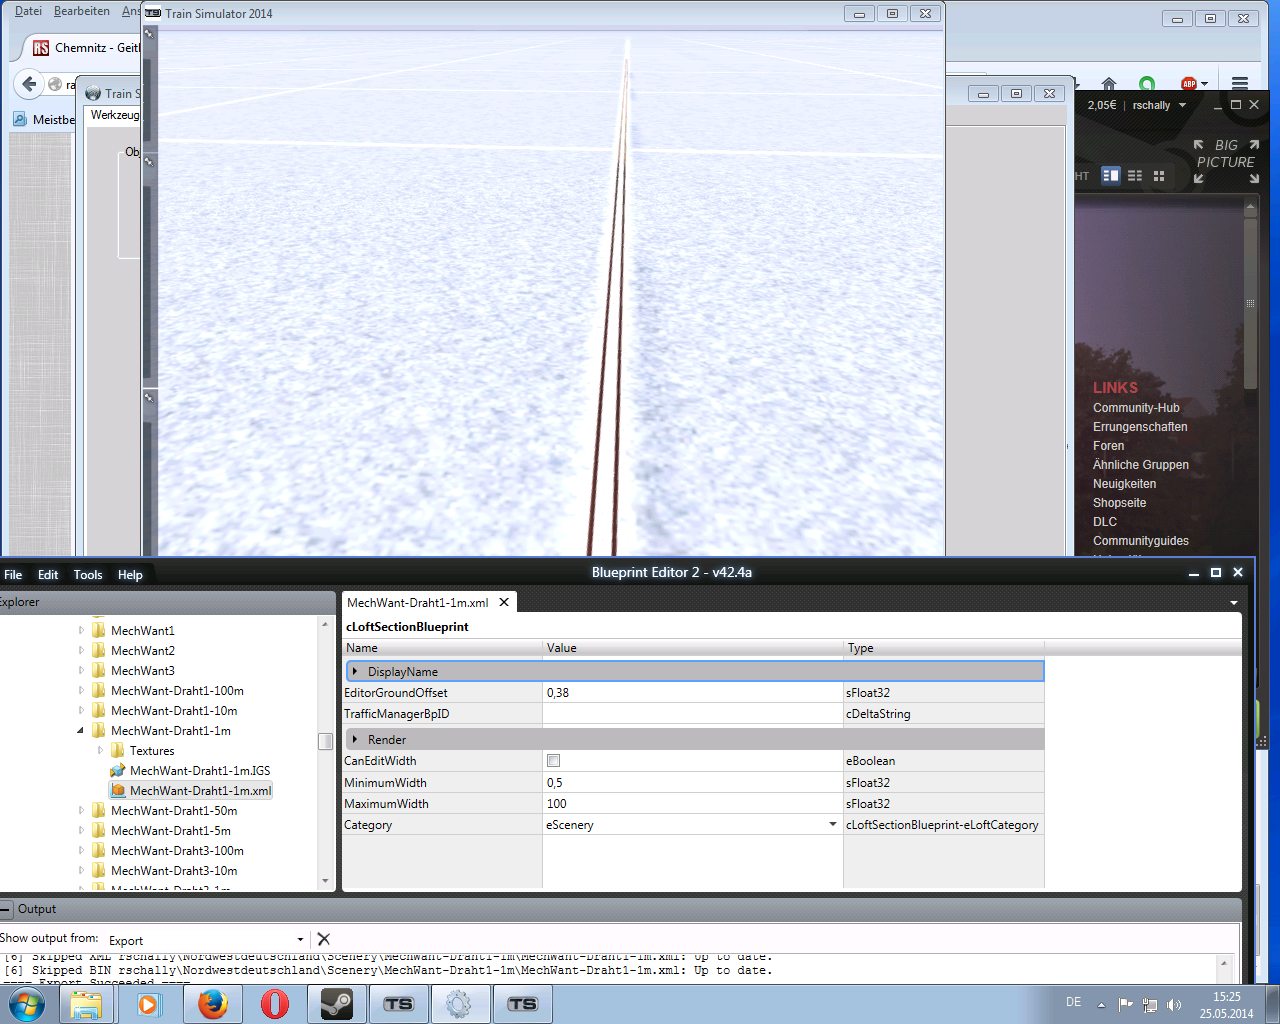Select the MechWant-Draht1-1m.xml file in Explorer
This screenshot has width=1280, height=1024.
click(200, 791)
